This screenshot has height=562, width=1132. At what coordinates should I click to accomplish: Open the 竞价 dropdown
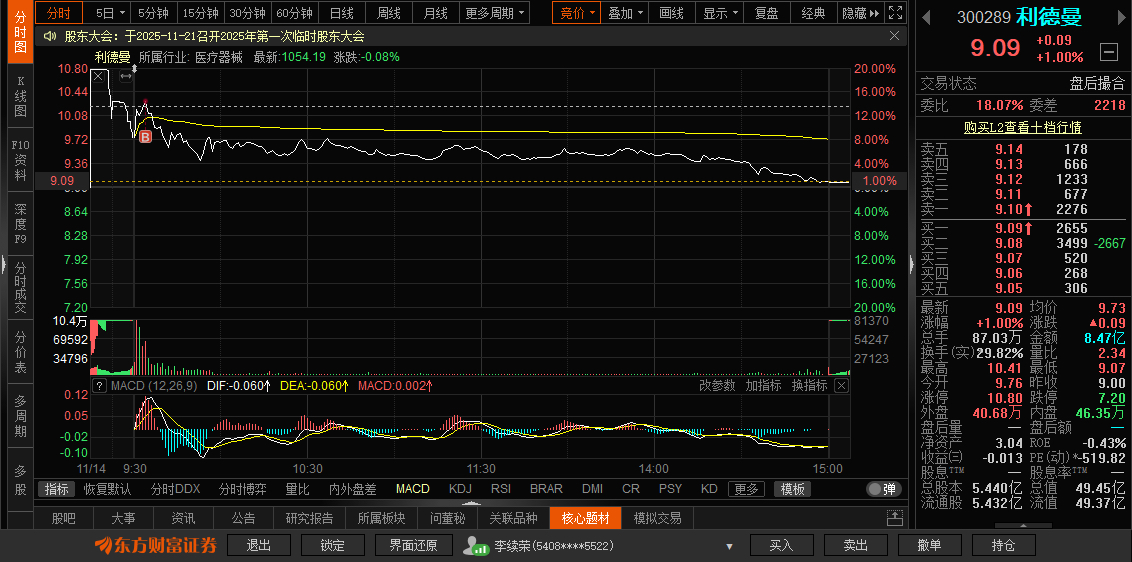[x=577, y=13]
